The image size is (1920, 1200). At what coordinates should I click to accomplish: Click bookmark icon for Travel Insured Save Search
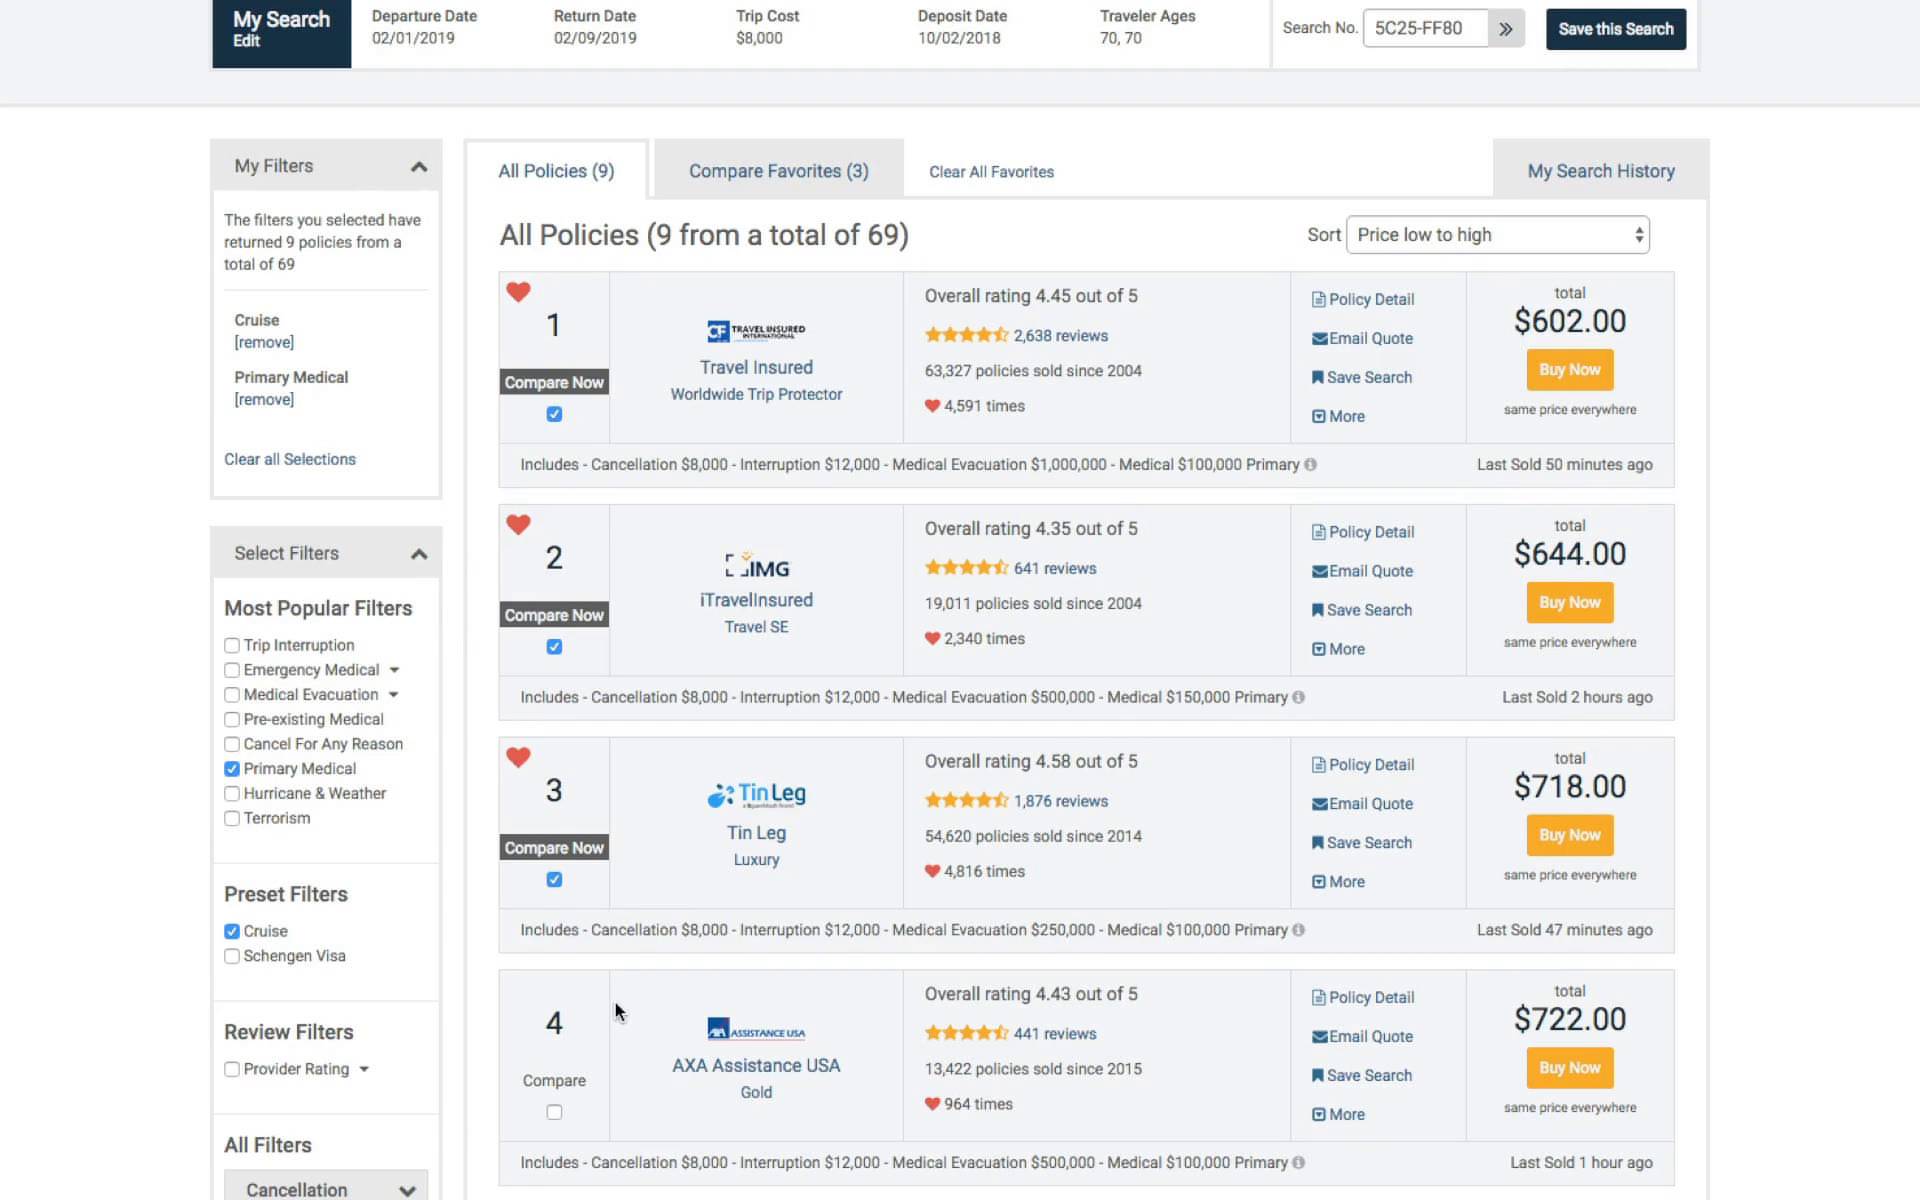tap(1318, 377)
